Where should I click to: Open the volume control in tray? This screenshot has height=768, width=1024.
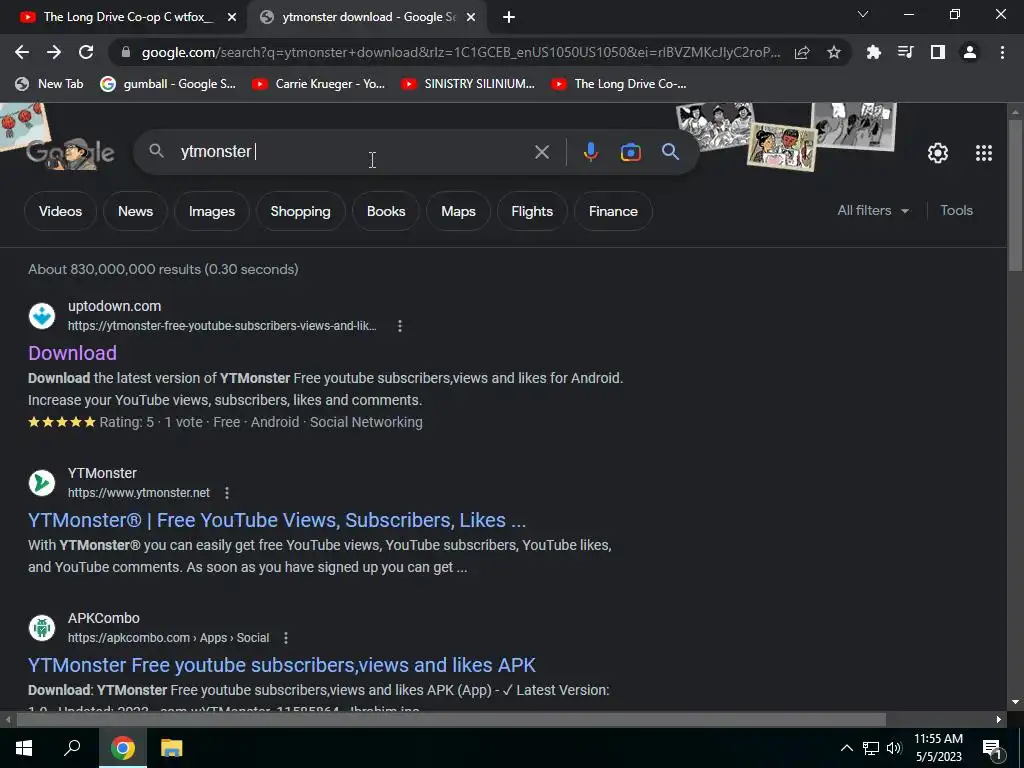tap(894, 748)
